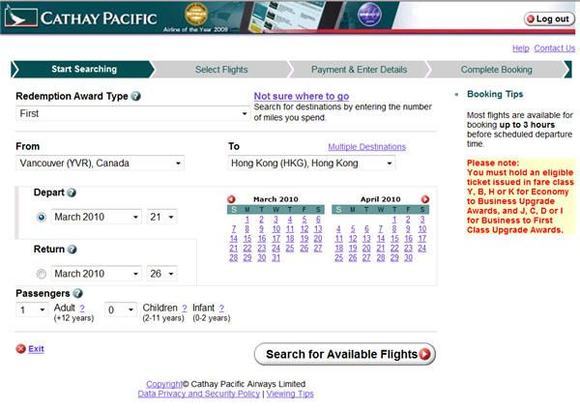Open the Return day dropdown showing 26
This screenshot has width=580, height=415.
tap(162, 274)
